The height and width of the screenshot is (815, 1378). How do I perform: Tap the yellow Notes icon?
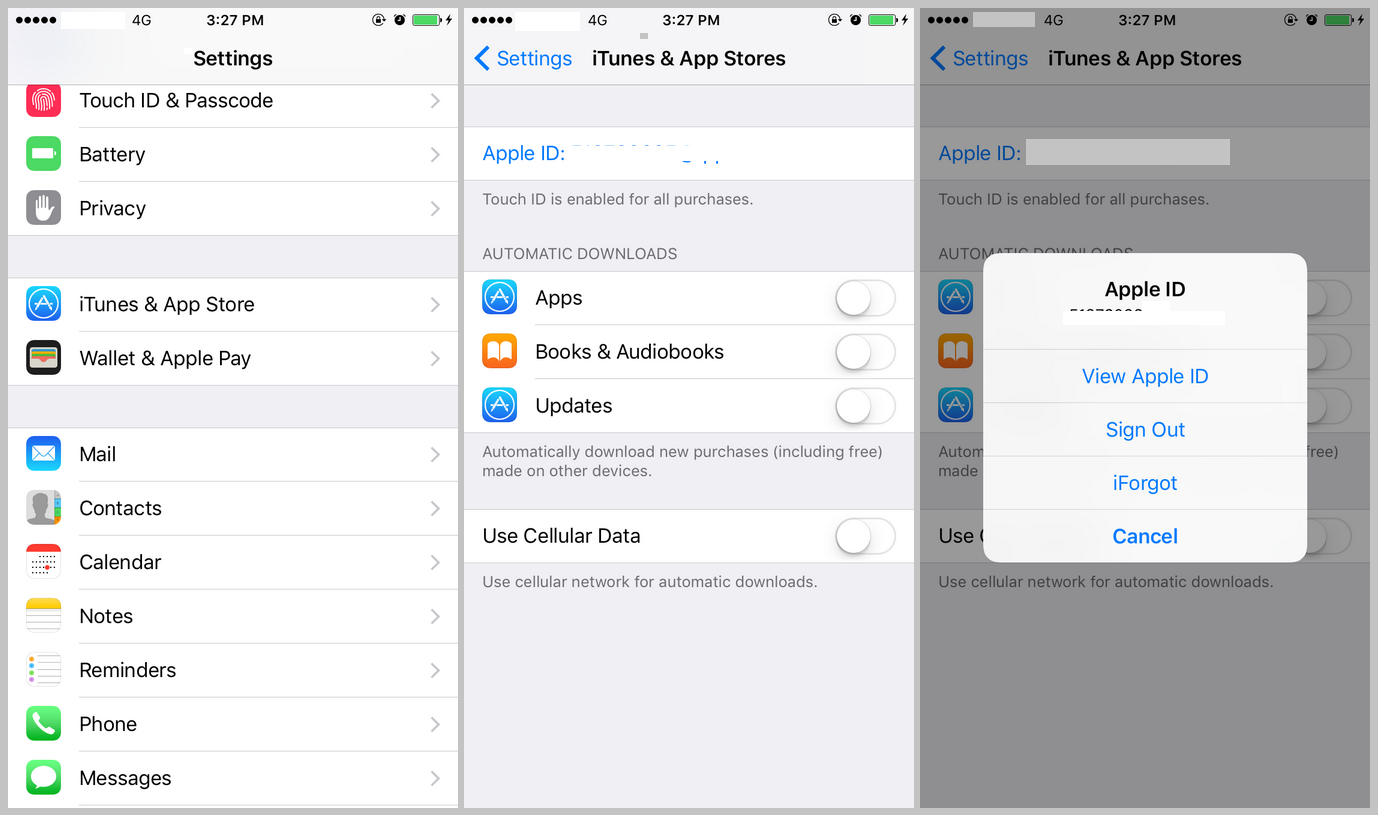tap(43, 616)
